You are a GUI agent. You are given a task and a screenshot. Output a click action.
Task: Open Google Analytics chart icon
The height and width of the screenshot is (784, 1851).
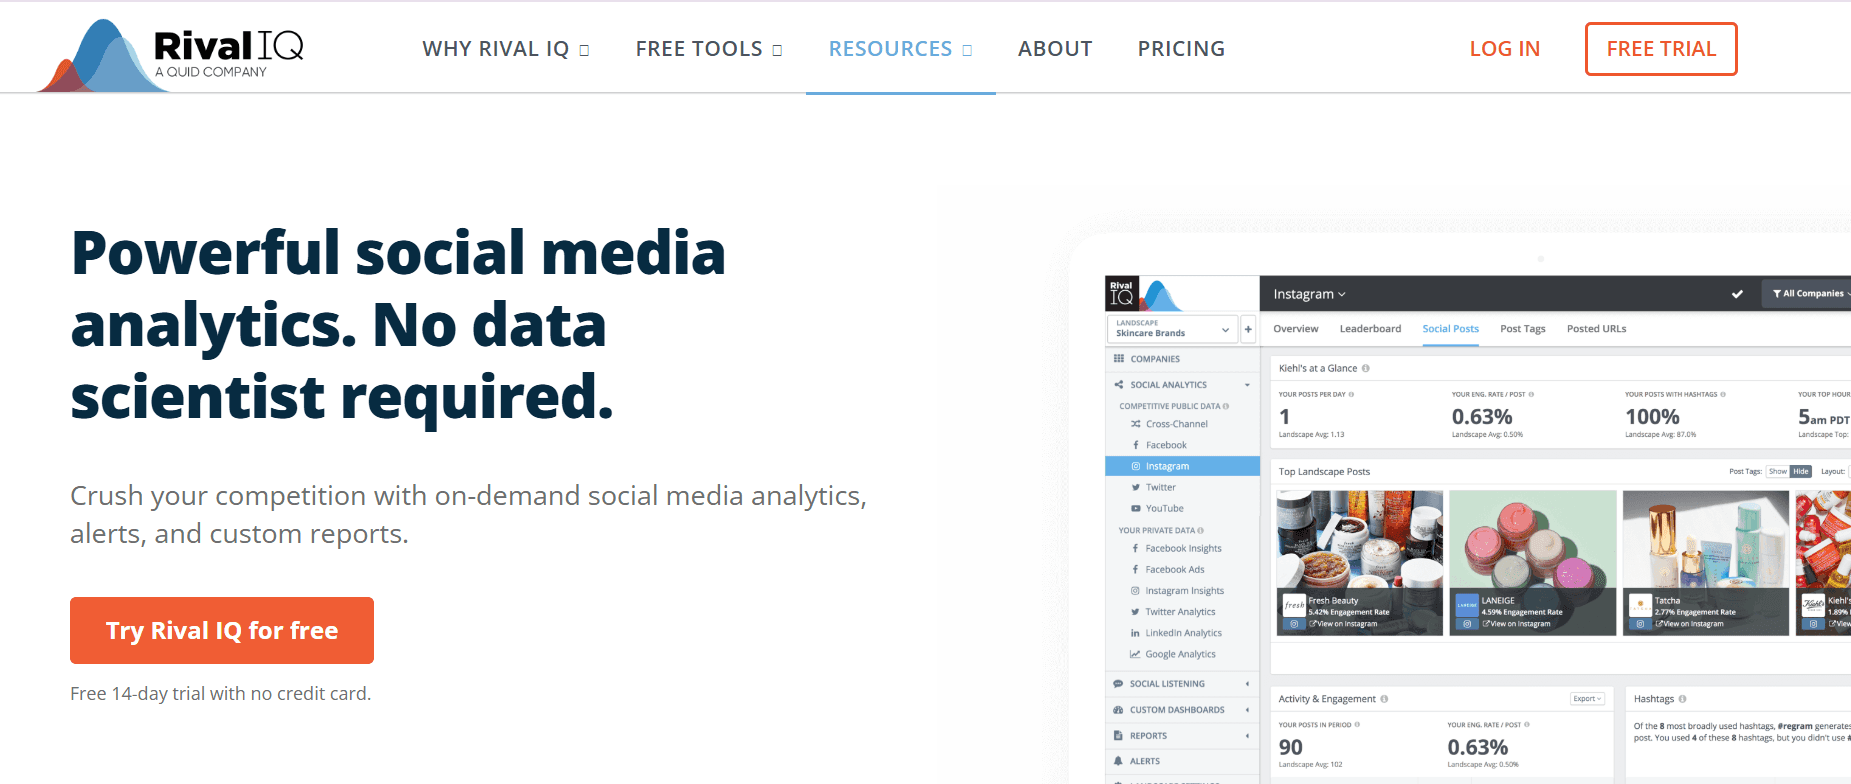pos(1136,654)
